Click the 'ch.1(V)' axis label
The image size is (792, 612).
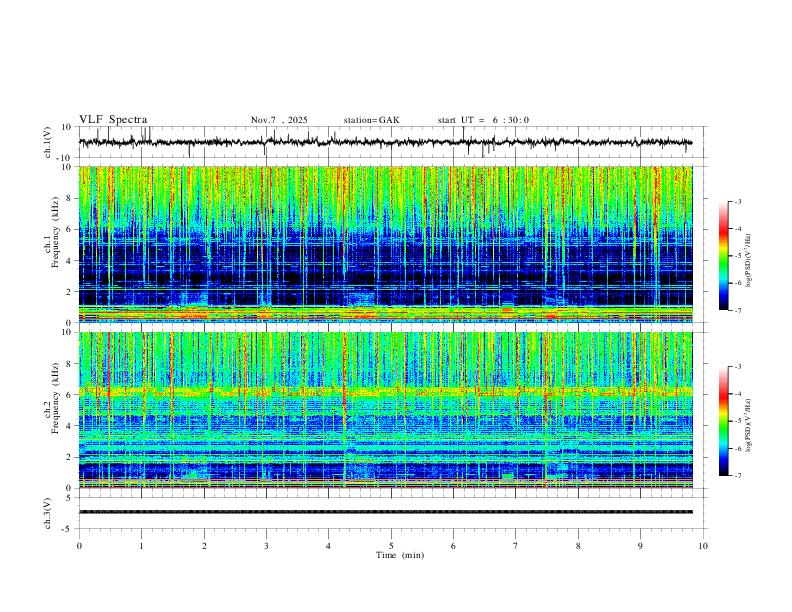click(x=48, y=142)
